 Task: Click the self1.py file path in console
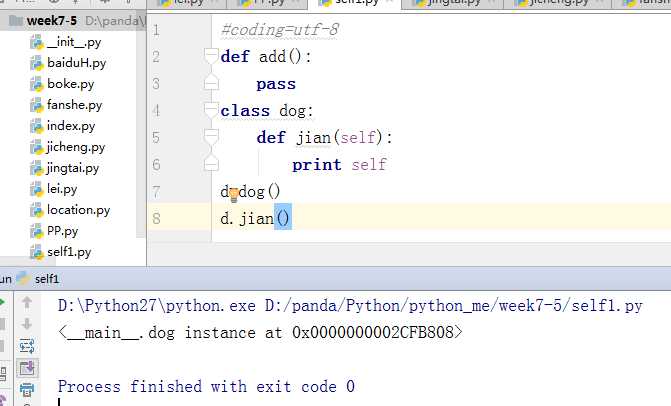(454, 306)
